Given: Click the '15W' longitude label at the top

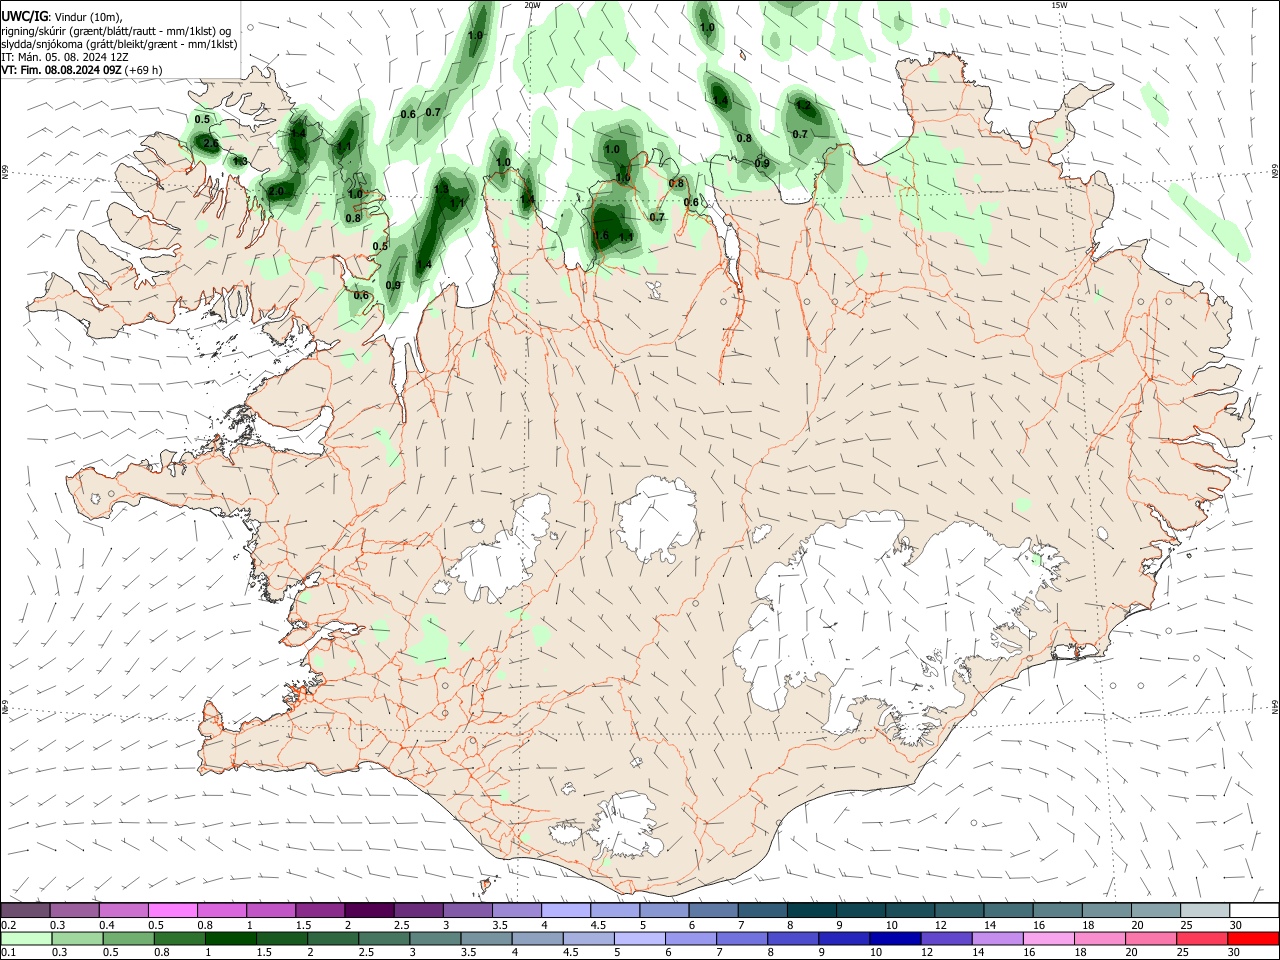Looking at the screenshot, I should (1059, 5).
